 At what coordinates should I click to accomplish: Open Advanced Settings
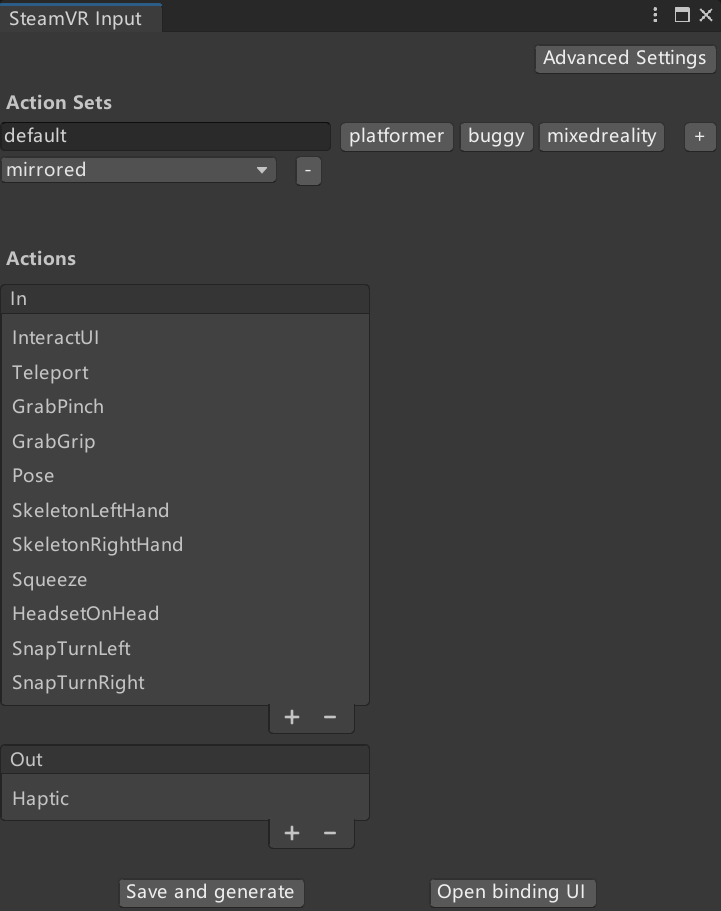624,58
